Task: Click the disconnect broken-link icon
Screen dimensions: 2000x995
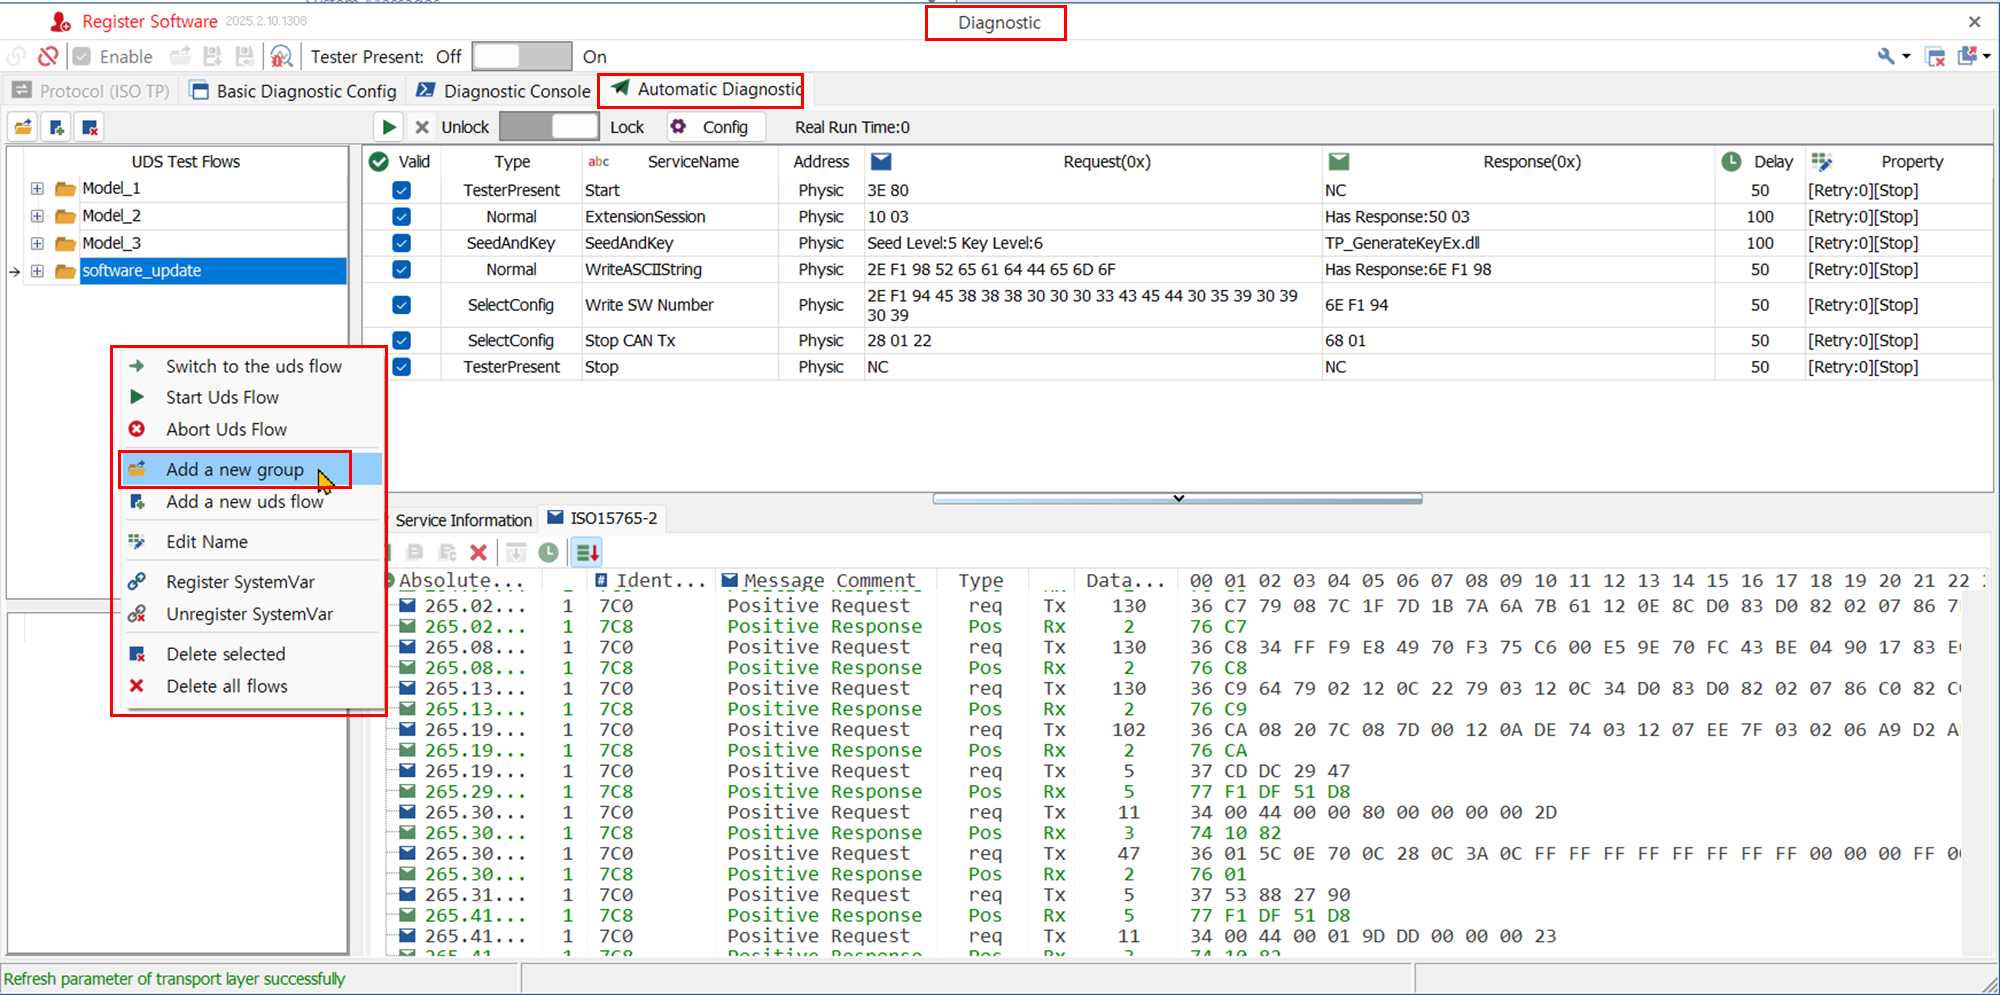Action: [47, 56]
